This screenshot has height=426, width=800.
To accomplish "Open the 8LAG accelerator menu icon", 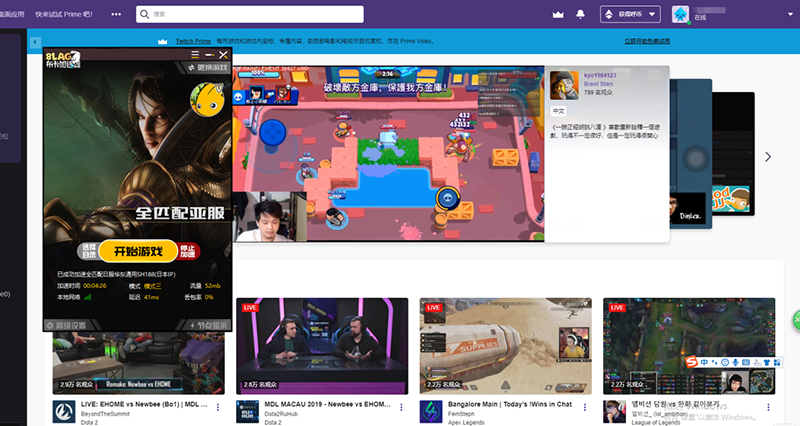I will click(x=195, y=55).
